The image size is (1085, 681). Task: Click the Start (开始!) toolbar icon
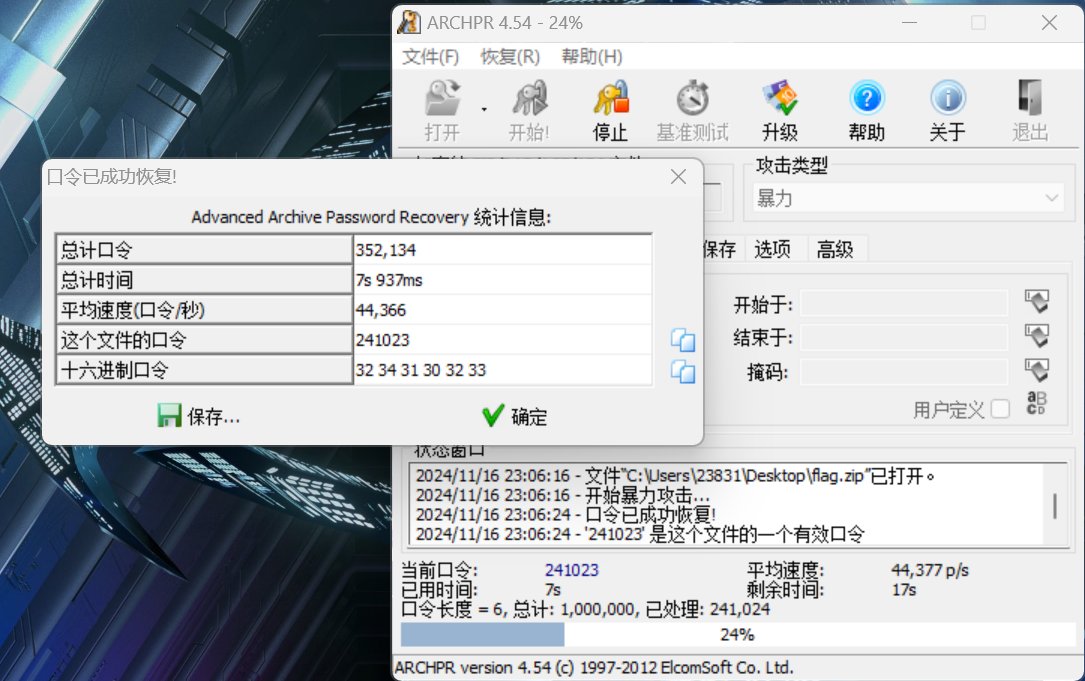coord(529,98)
